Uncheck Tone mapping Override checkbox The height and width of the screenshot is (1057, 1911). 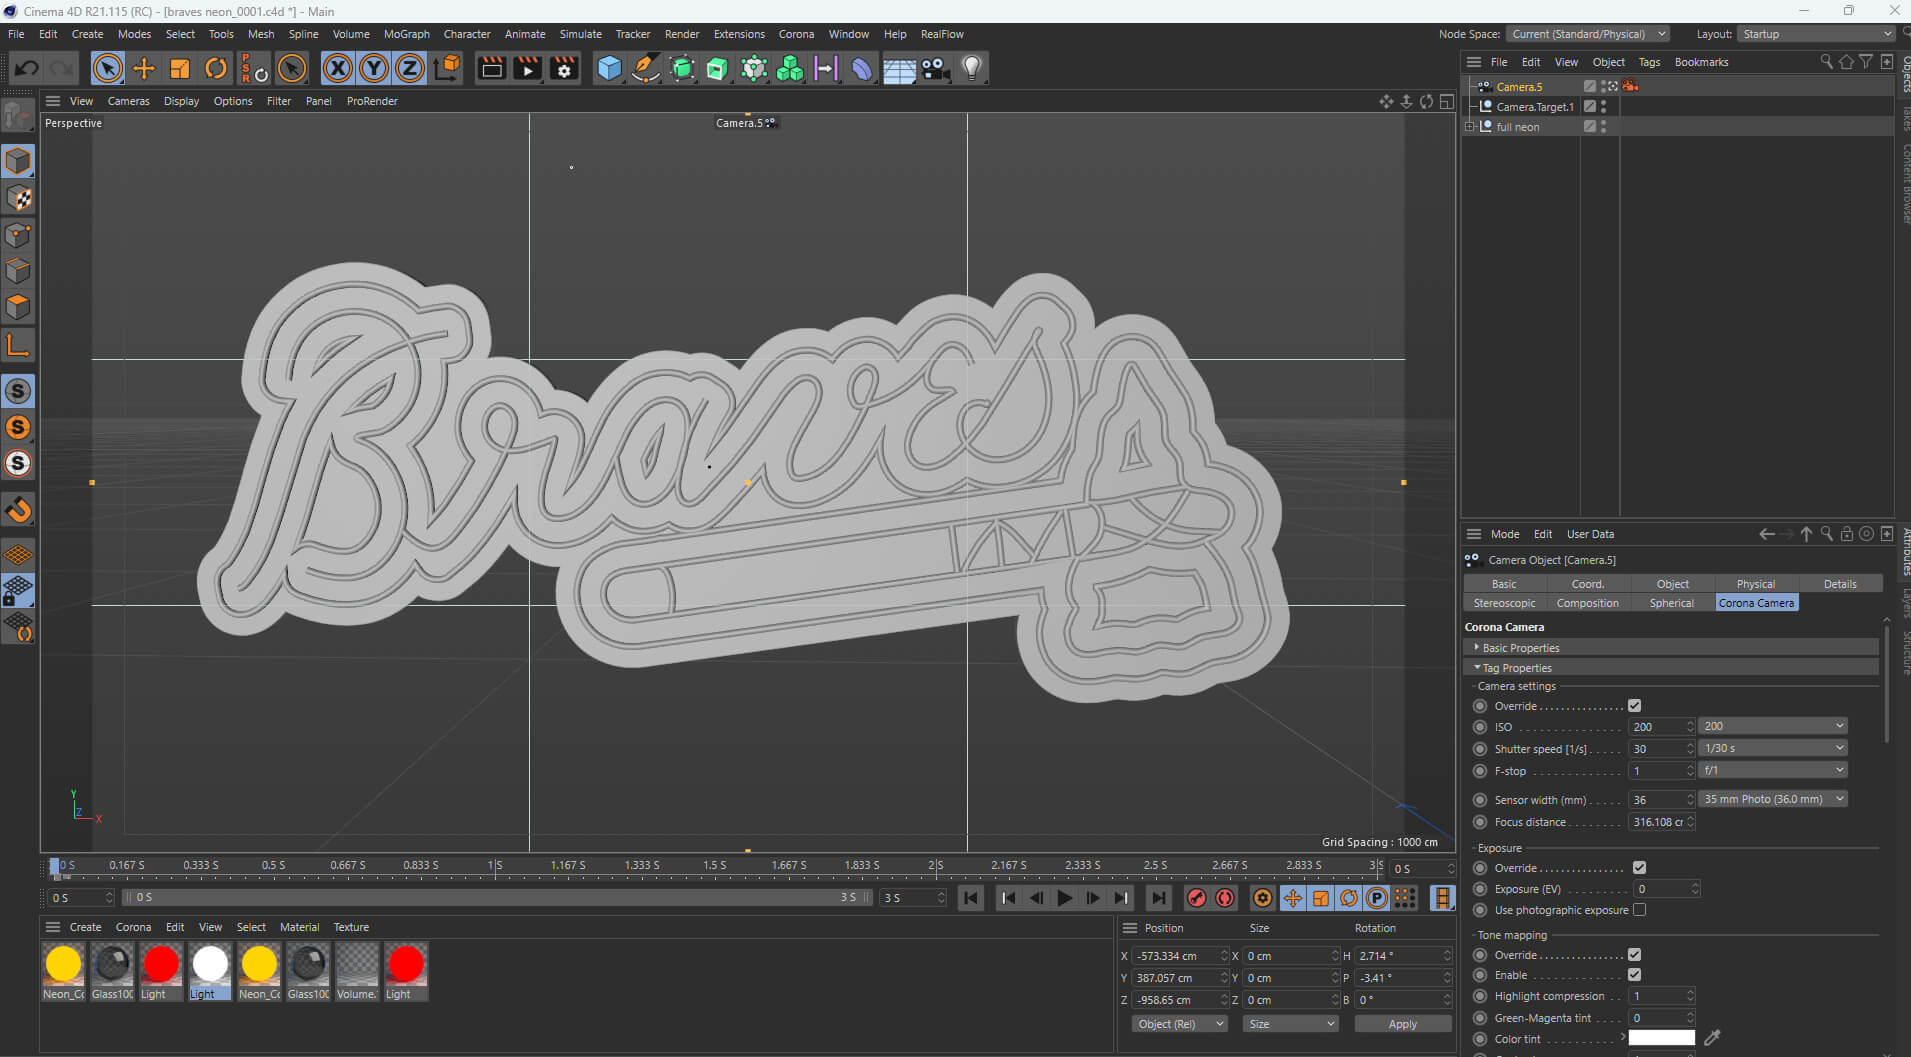(1634, 955)
